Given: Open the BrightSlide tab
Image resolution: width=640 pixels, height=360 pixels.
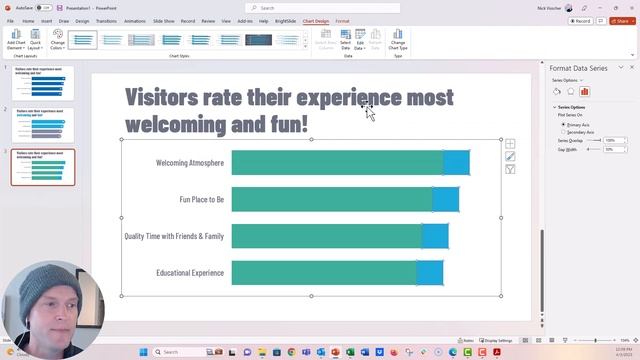Looking at the screenshot, I should coord(285,21).
